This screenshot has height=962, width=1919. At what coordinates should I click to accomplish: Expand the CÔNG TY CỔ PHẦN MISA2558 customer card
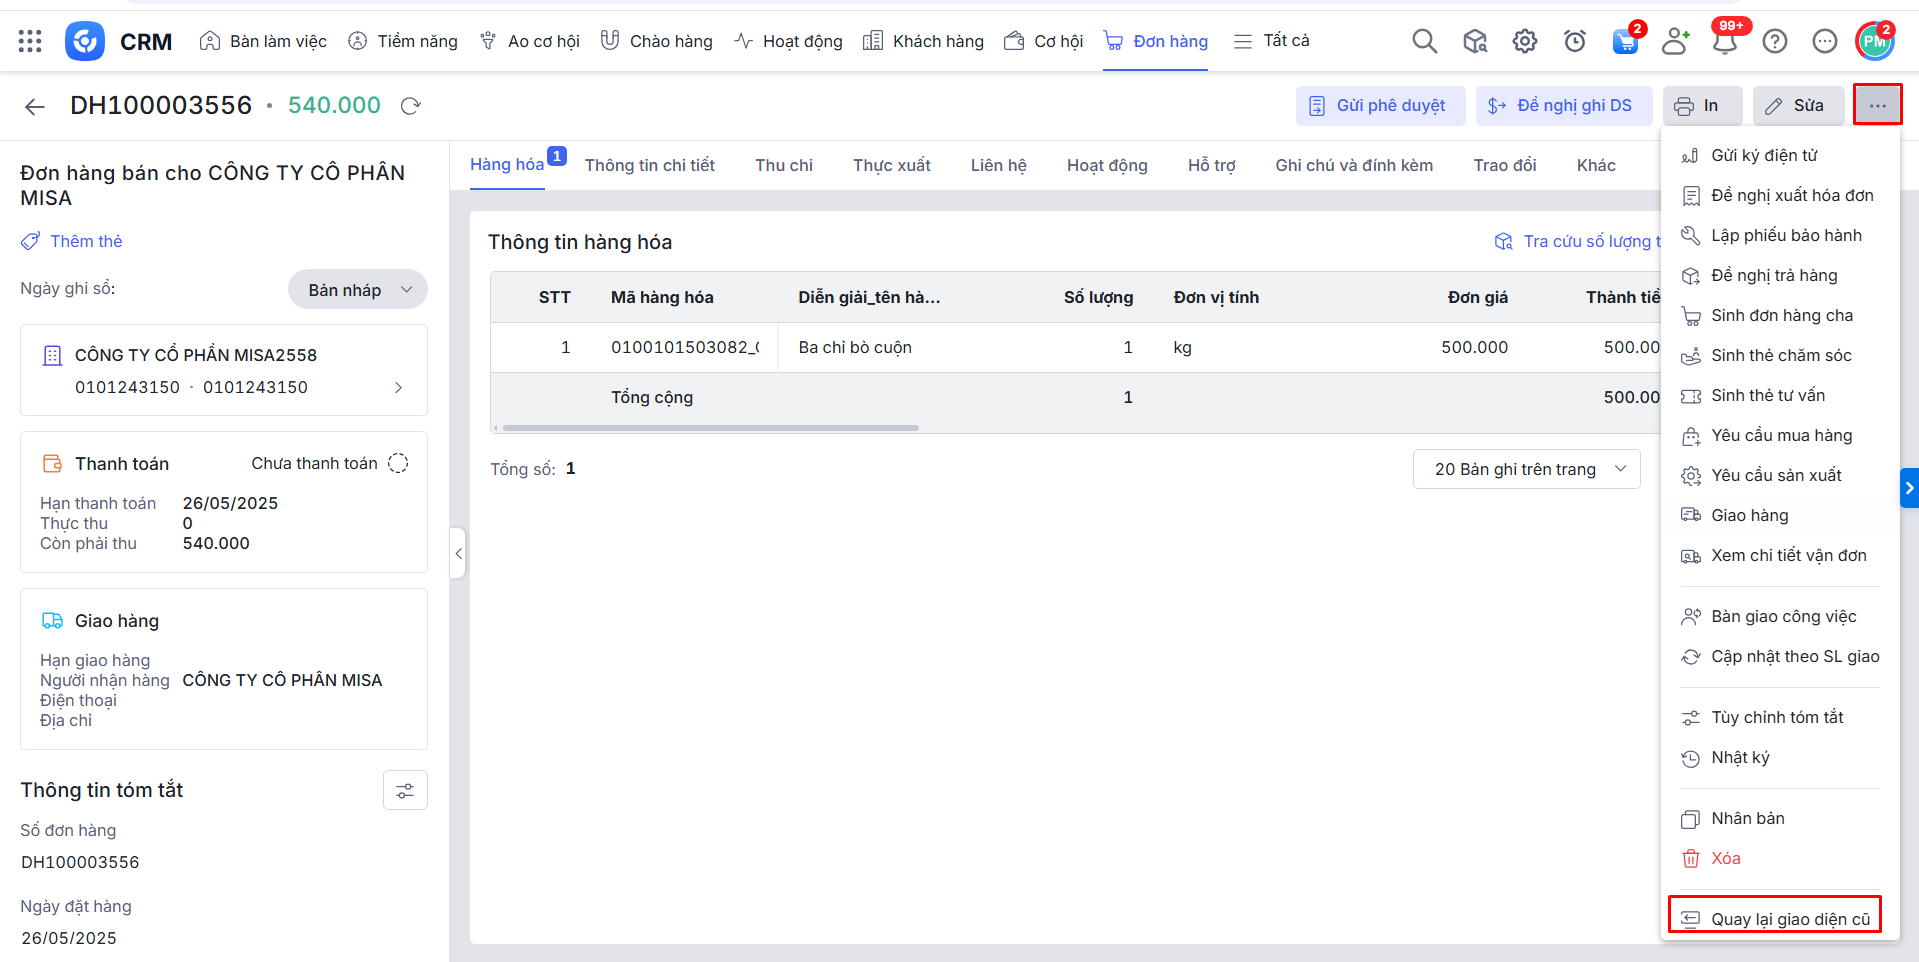pos(398,387)
